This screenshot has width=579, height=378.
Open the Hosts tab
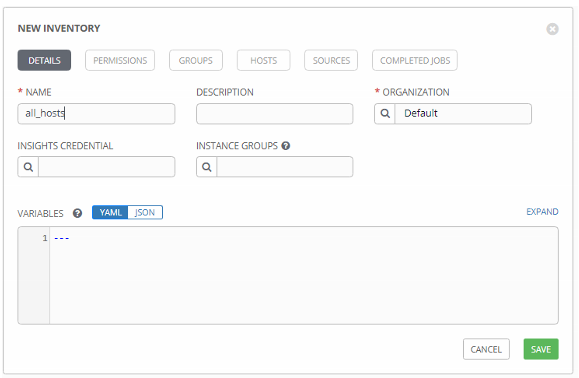[x=264, y=60]
